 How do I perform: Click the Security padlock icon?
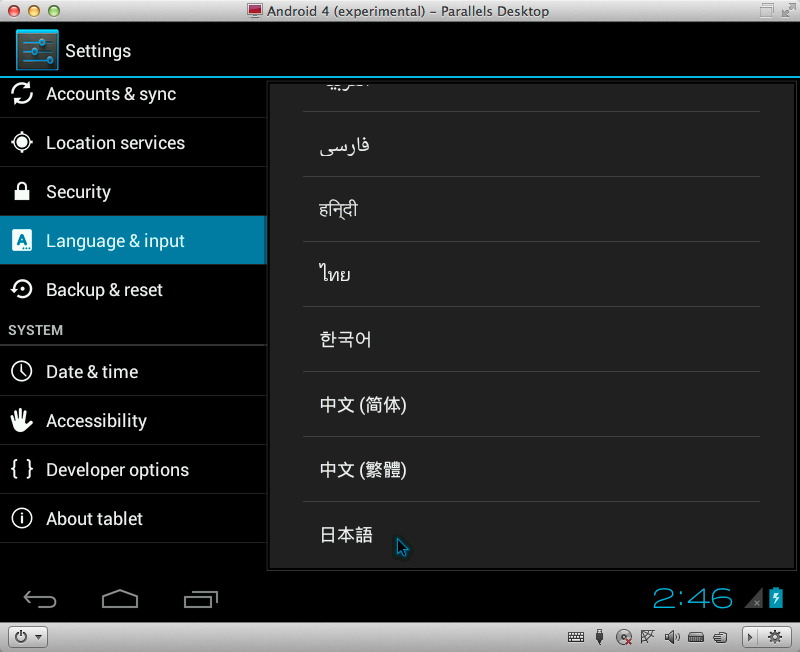pyautogui.click(x=22, y=191)
